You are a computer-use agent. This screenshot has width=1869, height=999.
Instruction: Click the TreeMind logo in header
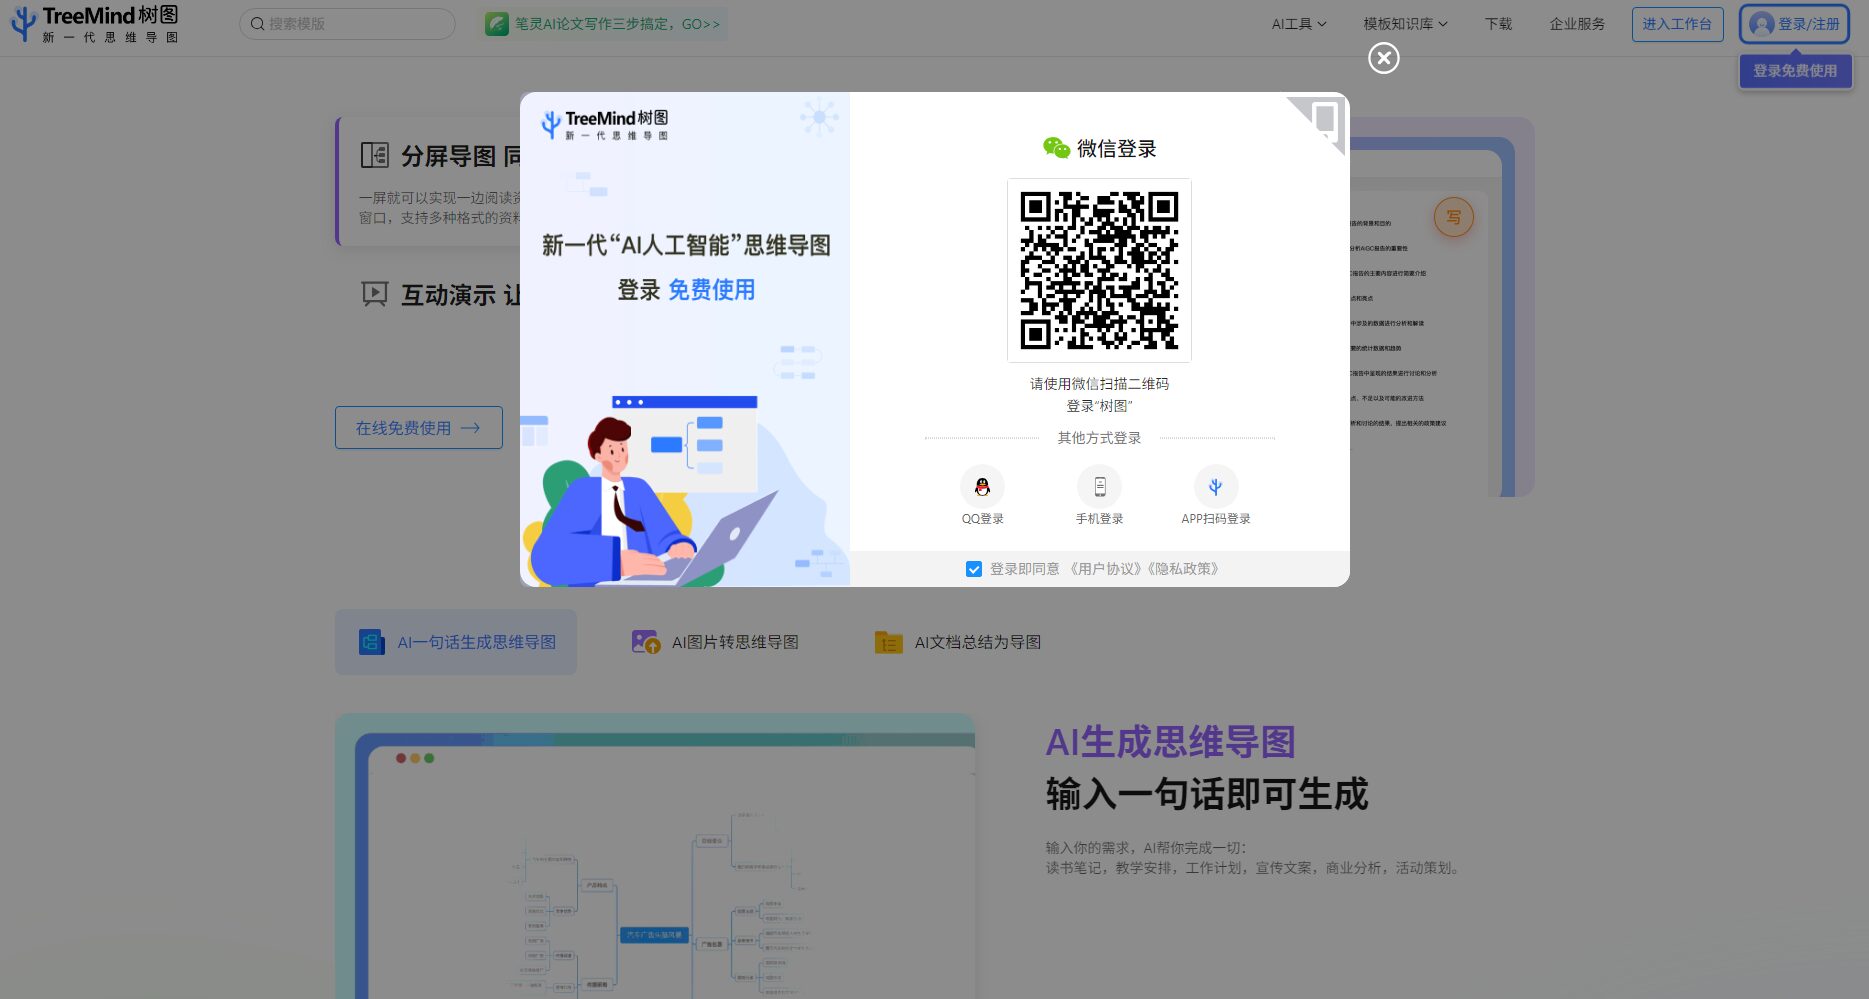tap(95, 24)
